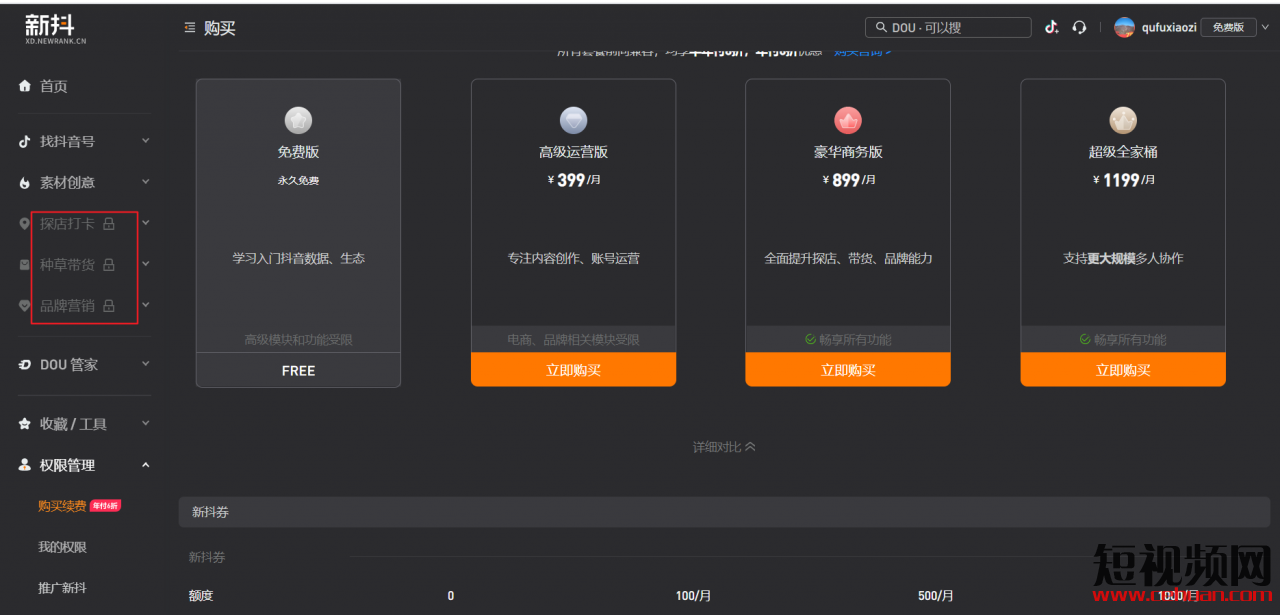Select 我的权限 submenu item

tap(62, 547)
